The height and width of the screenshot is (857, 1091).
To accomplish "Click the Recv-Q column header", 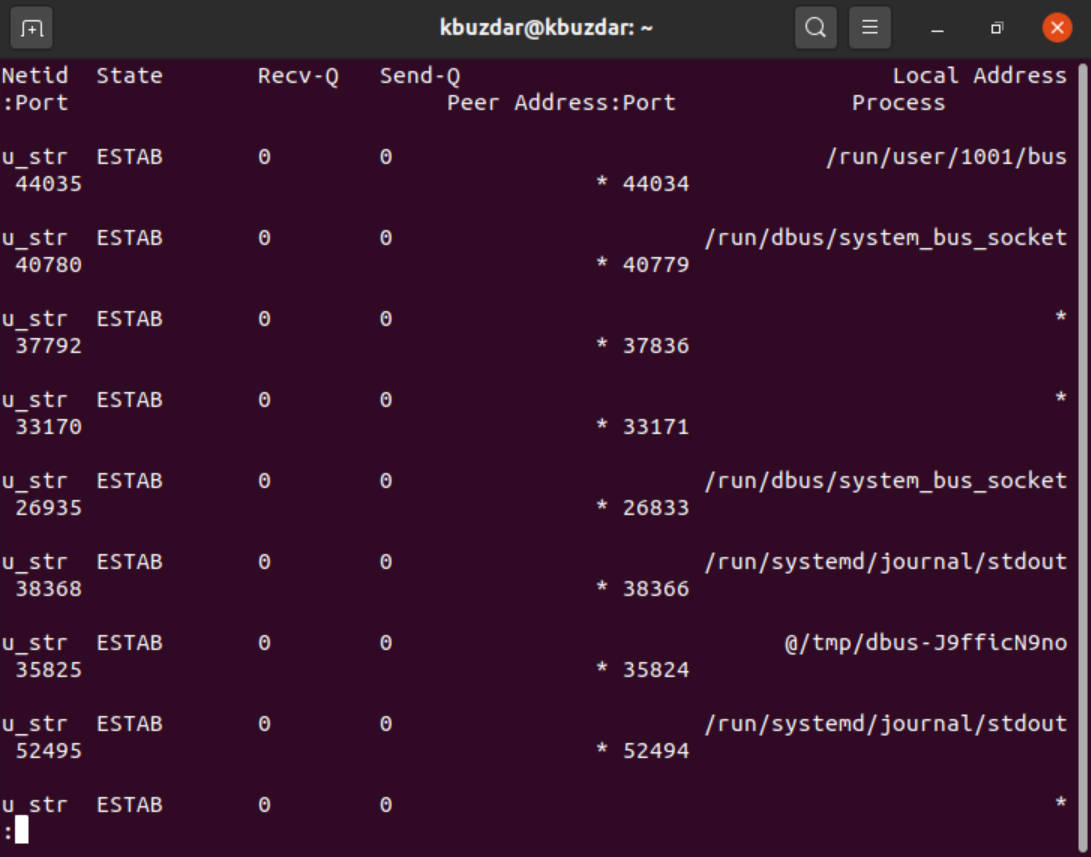I will pyautogui.click(x=298, y=76).
